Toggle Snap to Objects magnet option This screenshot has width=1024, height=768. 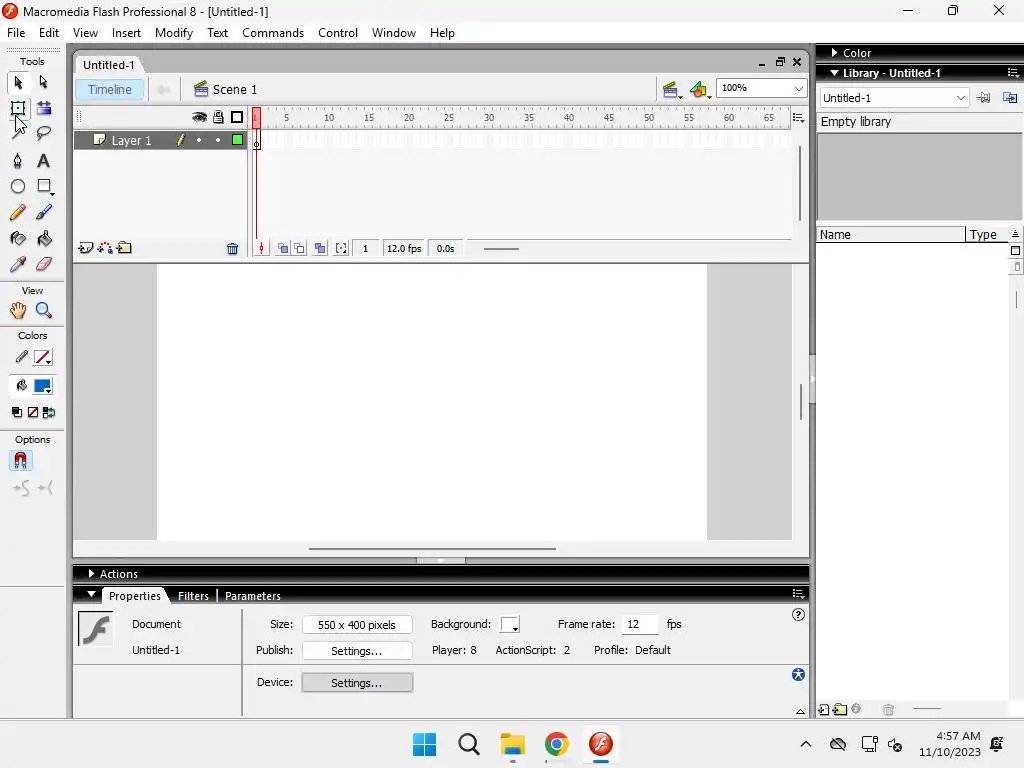[20, 461]
